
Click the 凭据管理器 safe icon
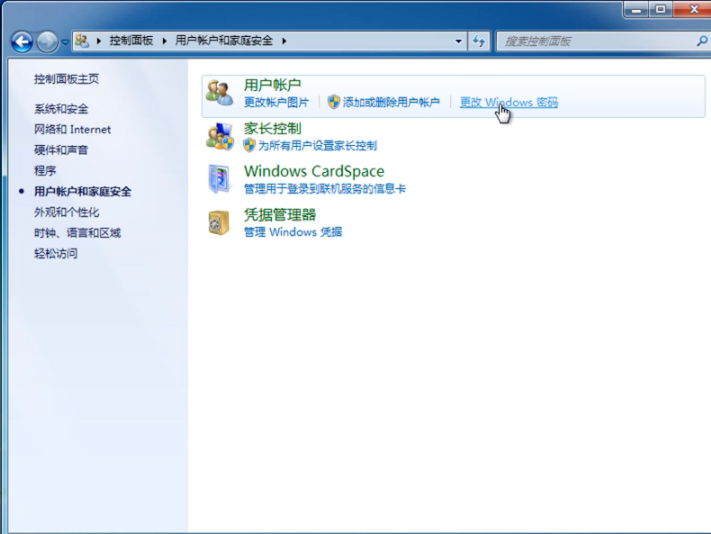[219, 223]
